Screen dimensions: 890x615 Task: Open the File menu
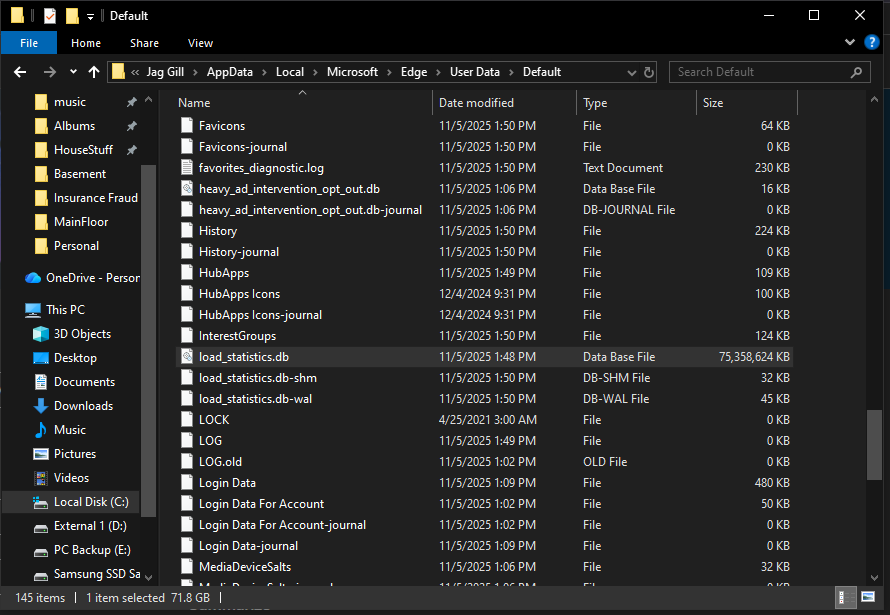(x=29, y=43)
